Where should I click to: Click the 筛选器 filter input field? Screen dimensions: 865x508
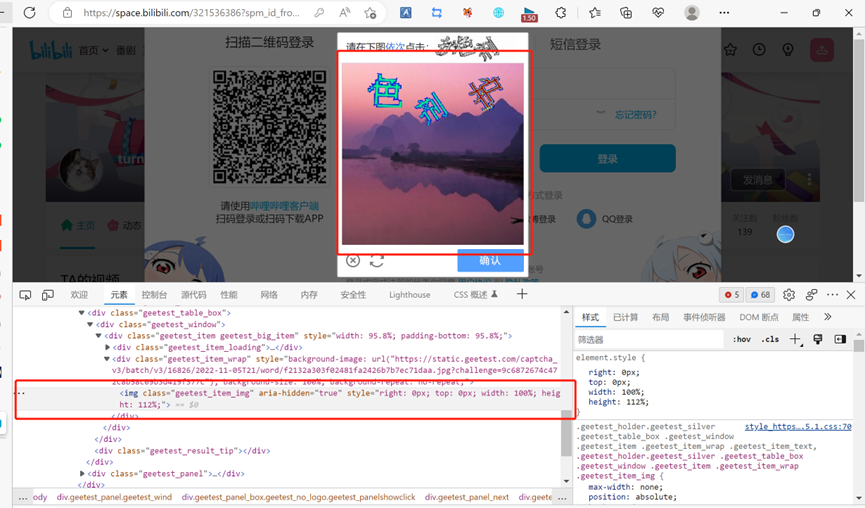pos(649,339)
